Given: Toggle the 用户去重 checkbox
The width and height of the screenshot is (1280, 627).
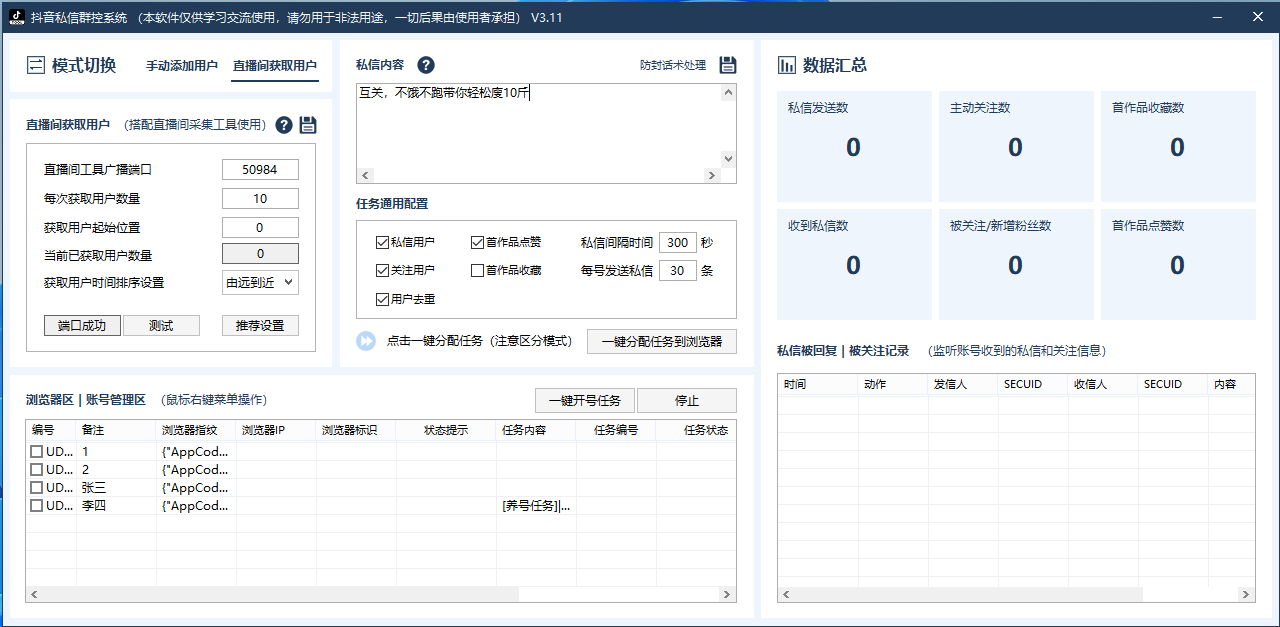Looking at the screenshot, I should tap(382, 299).
